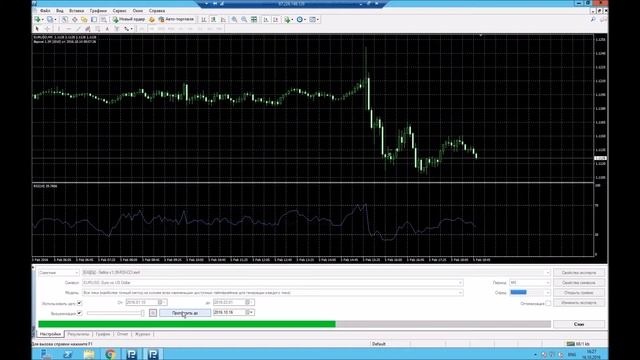This screenshot has height=360, width=640.
Task: Switch to the 'График' tester tab
Action: pos(103,334)
